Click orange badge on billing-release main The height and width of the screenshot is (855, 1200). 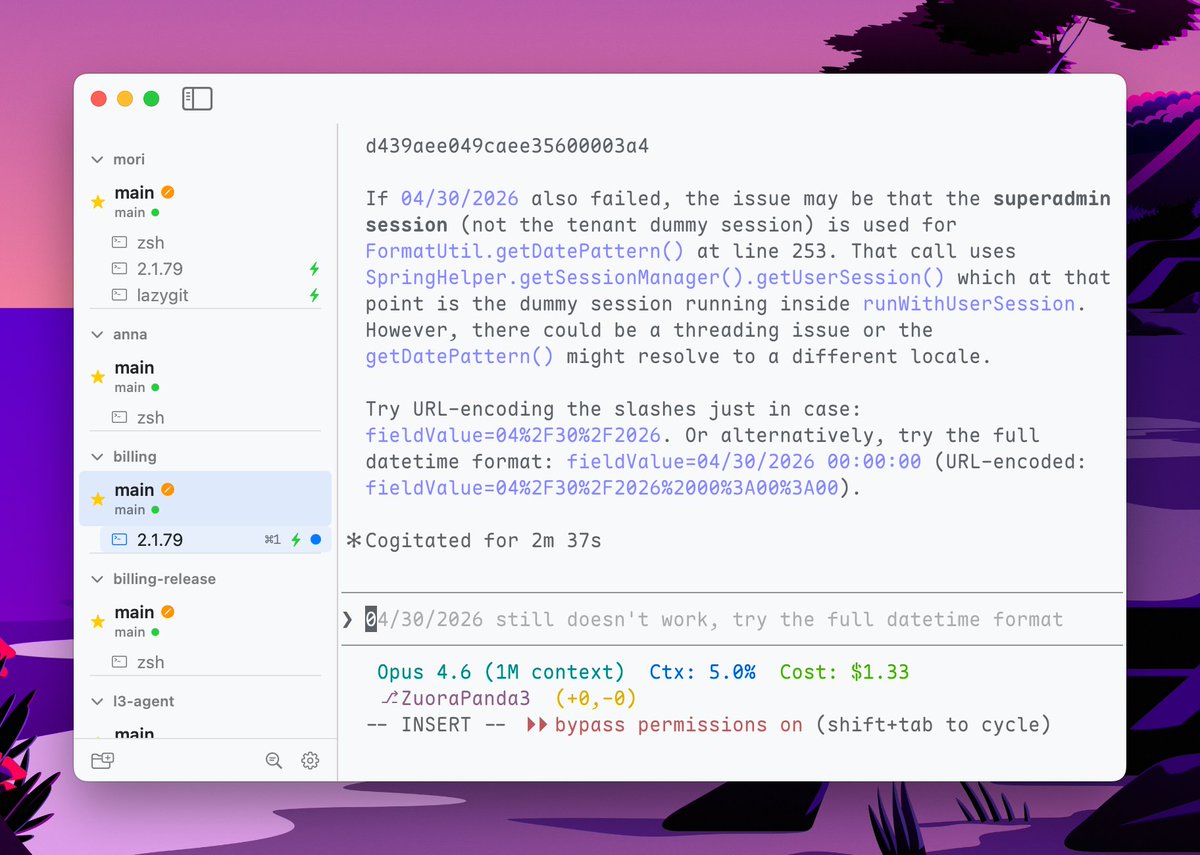168,611
